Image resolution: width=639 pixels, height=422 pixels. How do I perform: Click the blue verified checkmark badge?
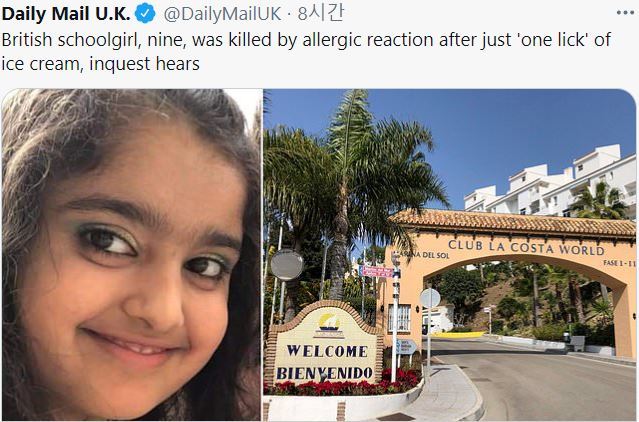145,13
